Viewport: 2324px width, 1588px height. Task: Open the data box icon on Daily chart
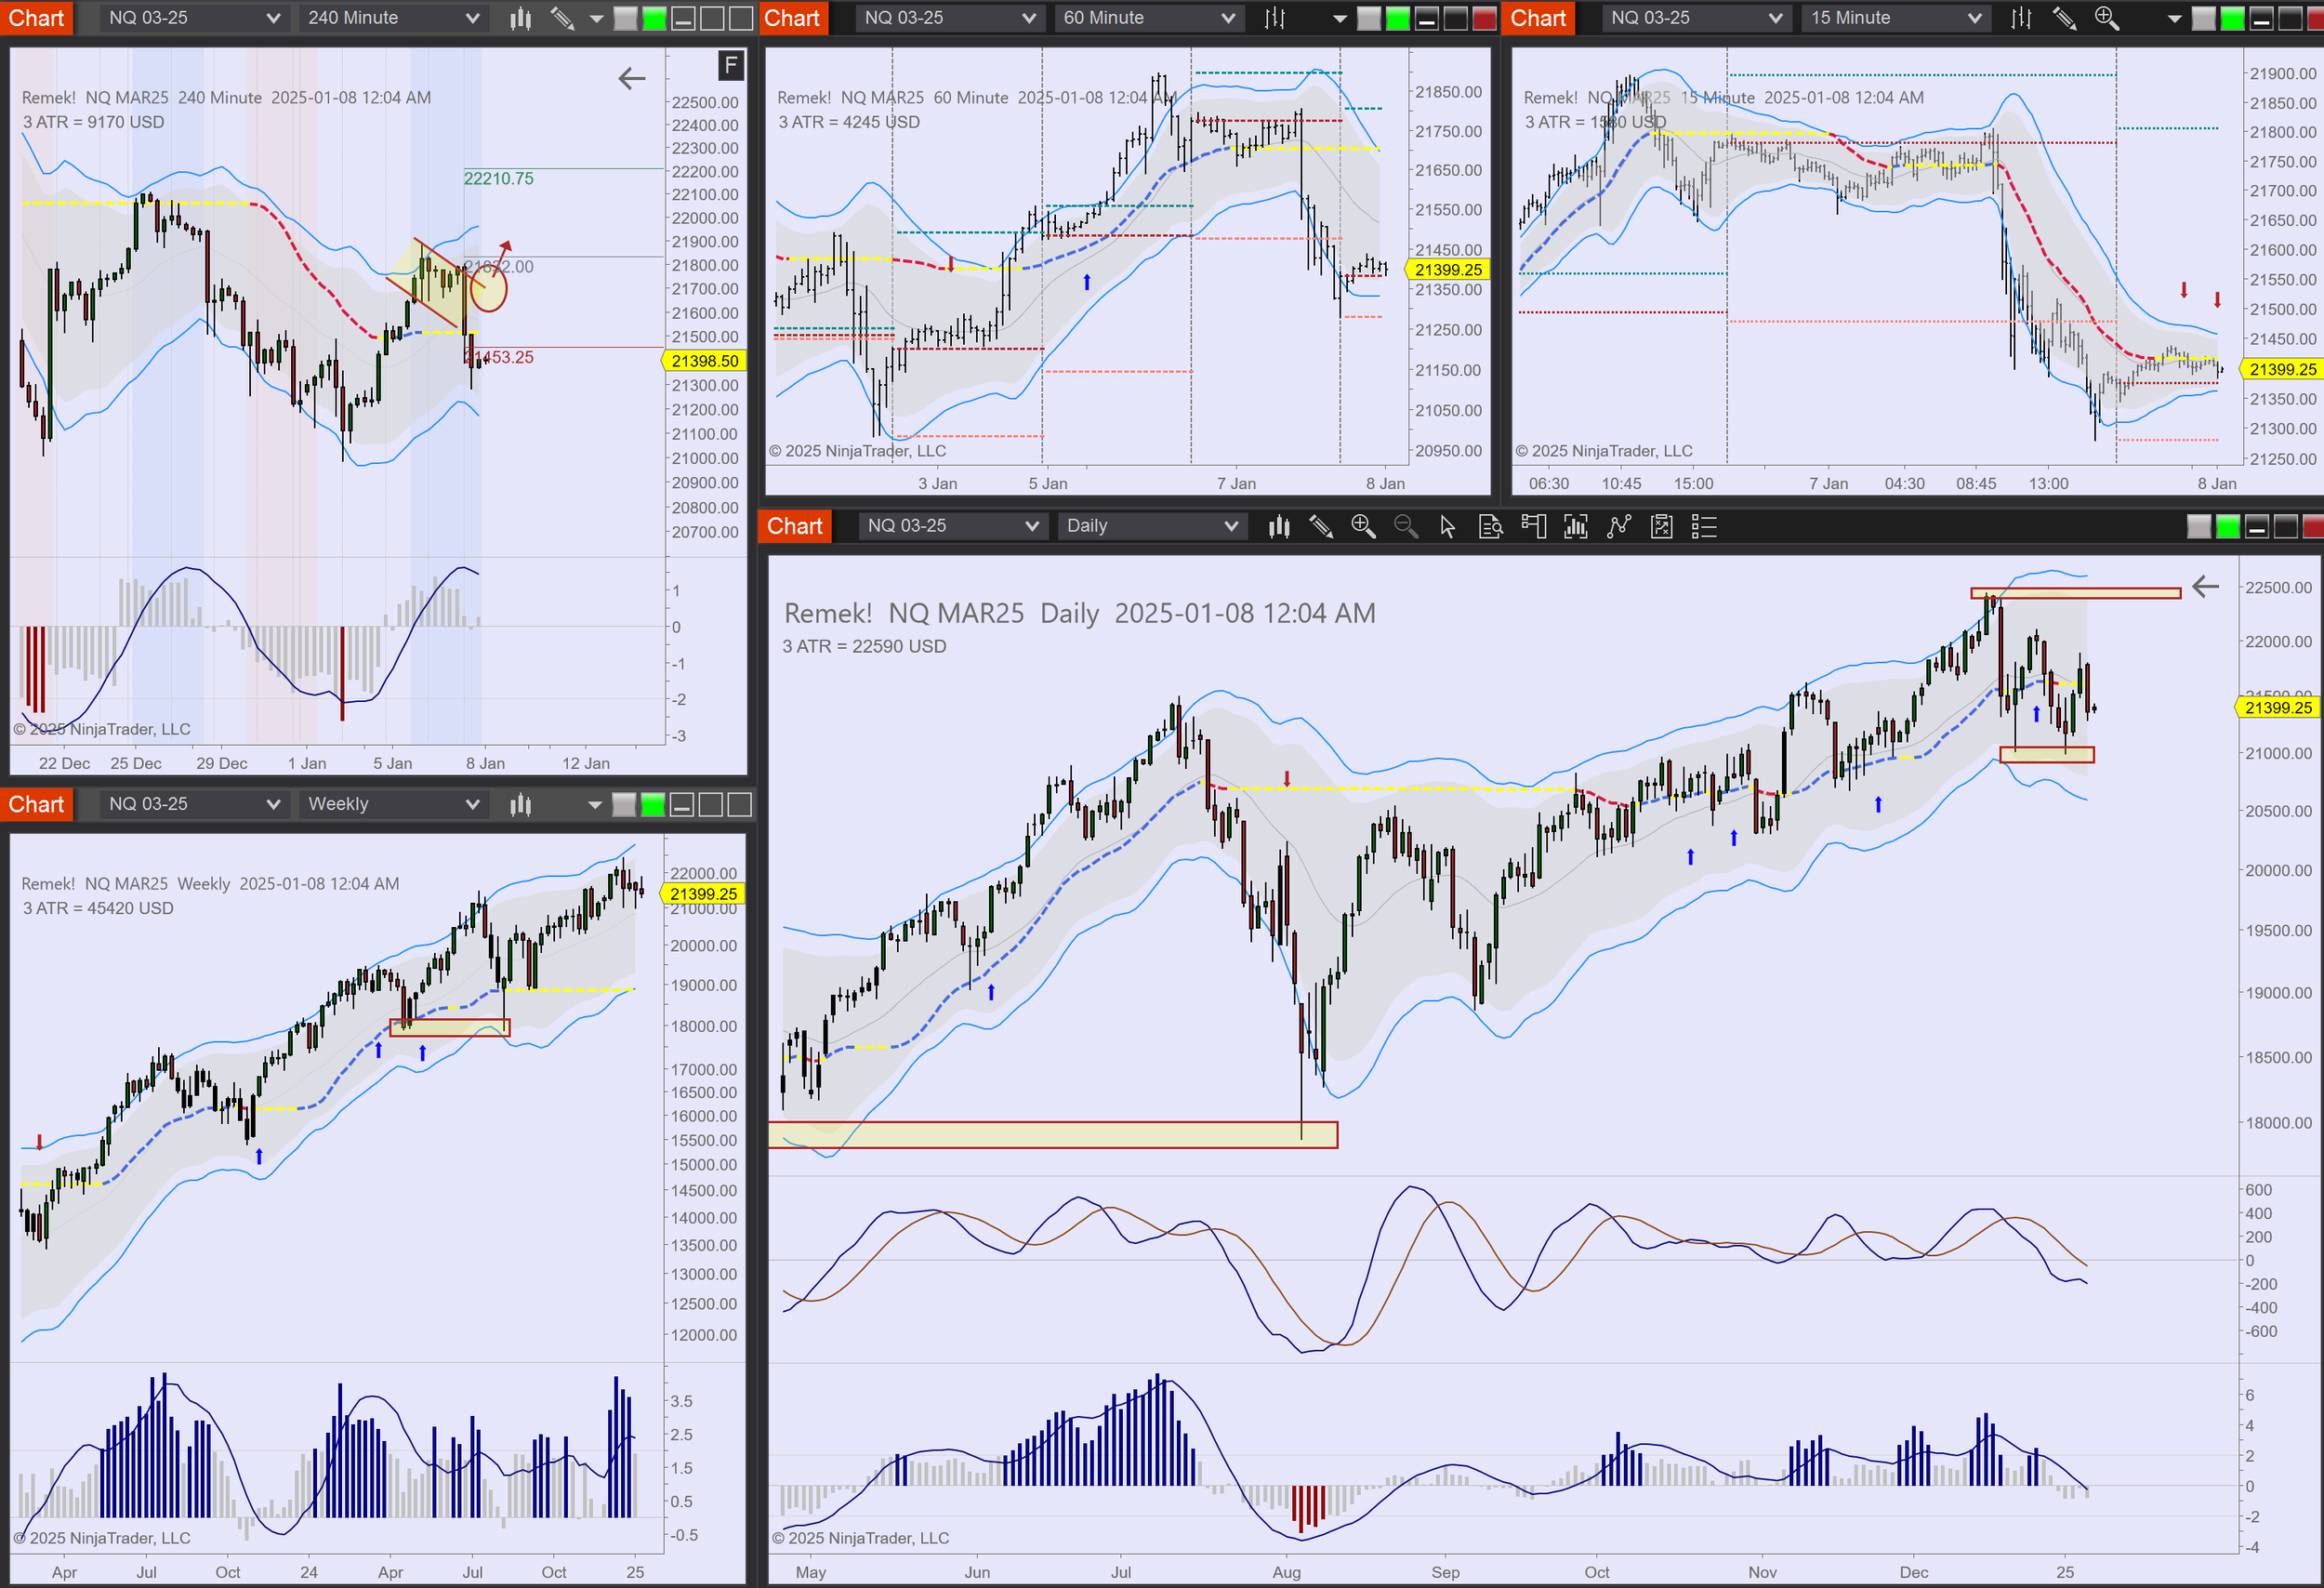1490,526
